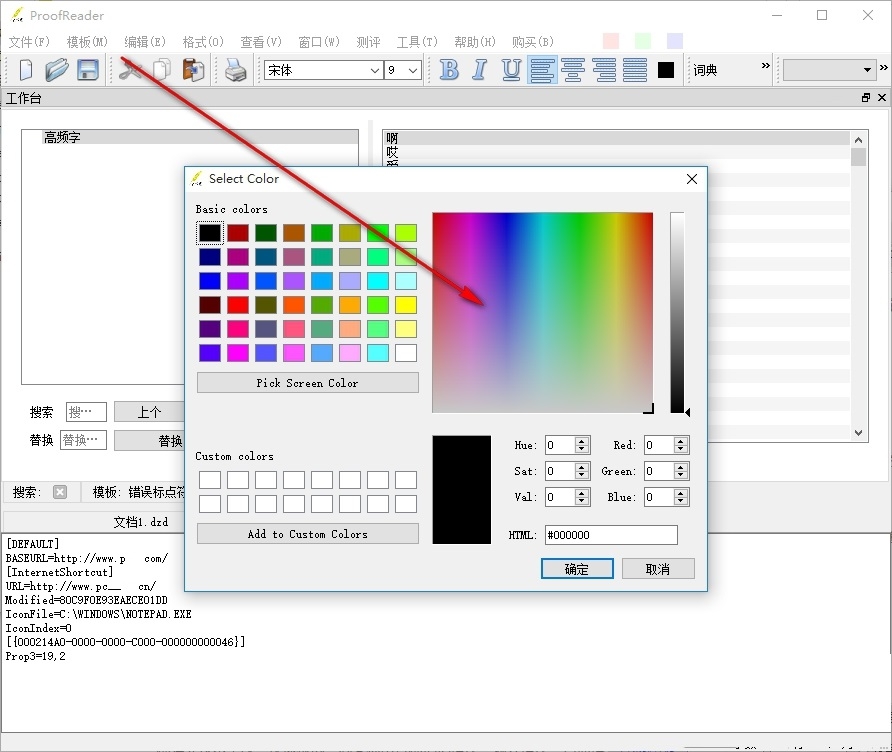Toggle Underline text formatting

tap(511, 70)
